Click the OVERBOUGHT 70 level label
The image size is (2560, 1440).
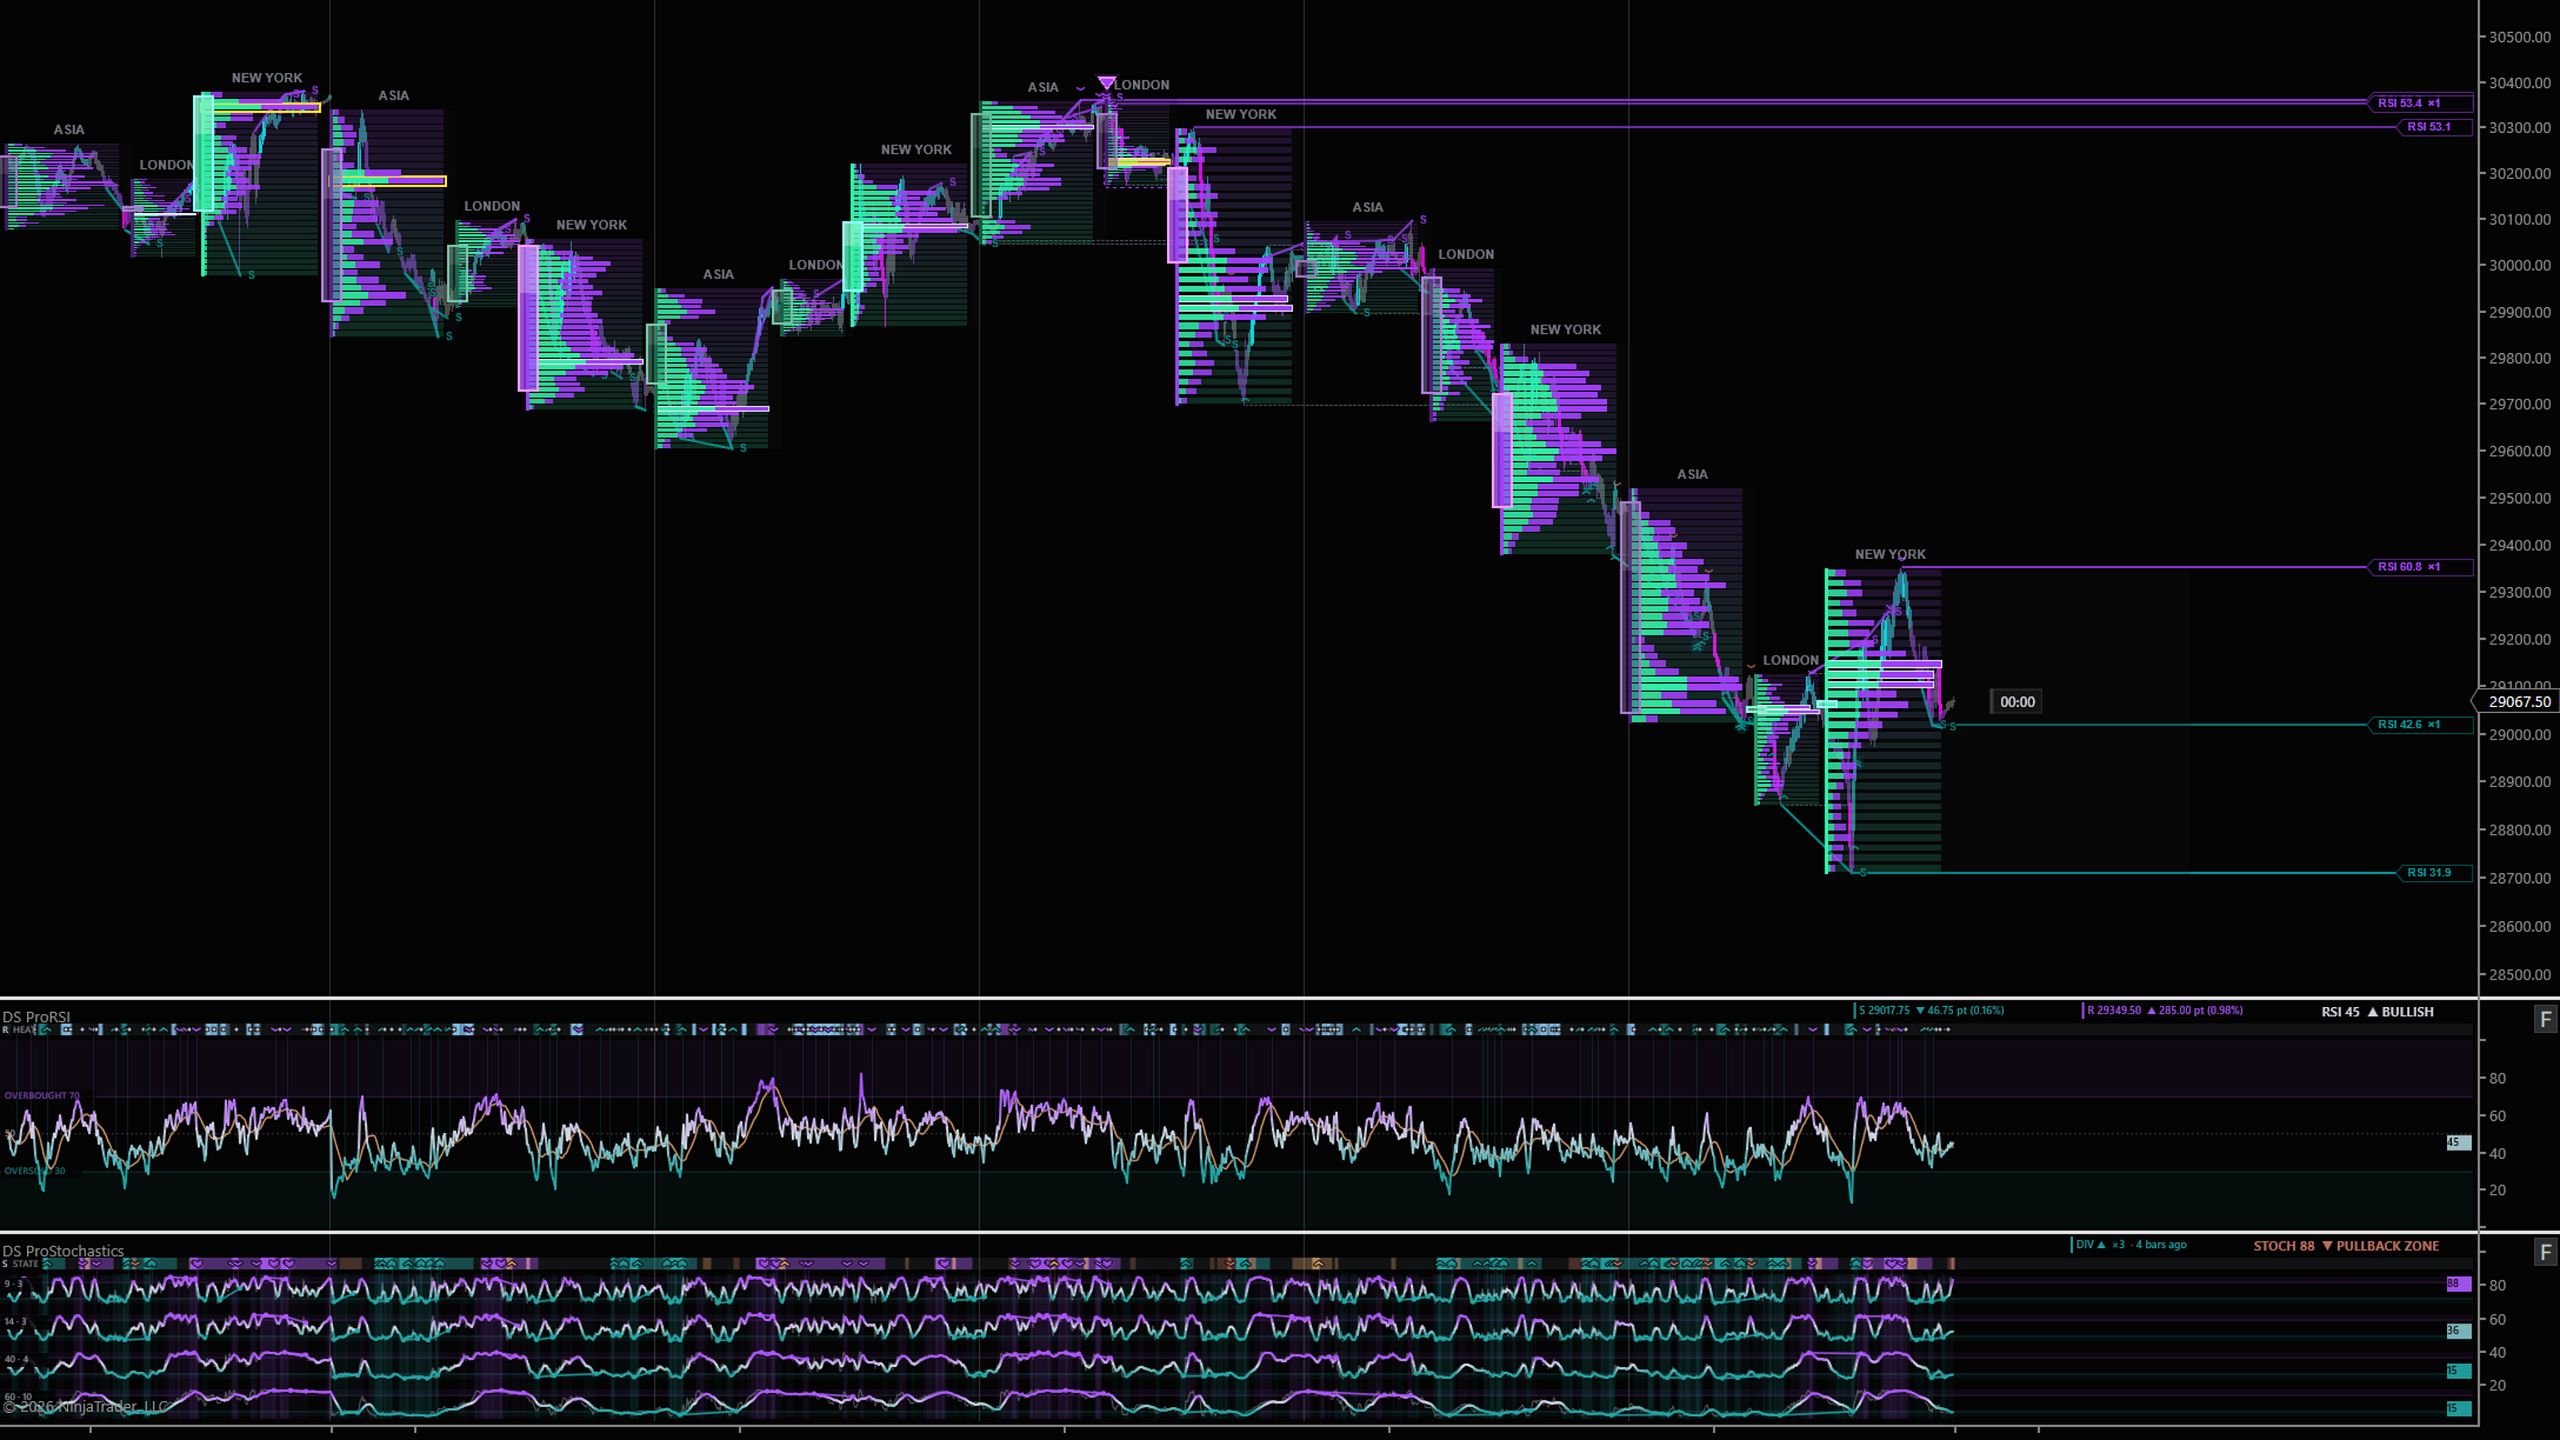41,1096
